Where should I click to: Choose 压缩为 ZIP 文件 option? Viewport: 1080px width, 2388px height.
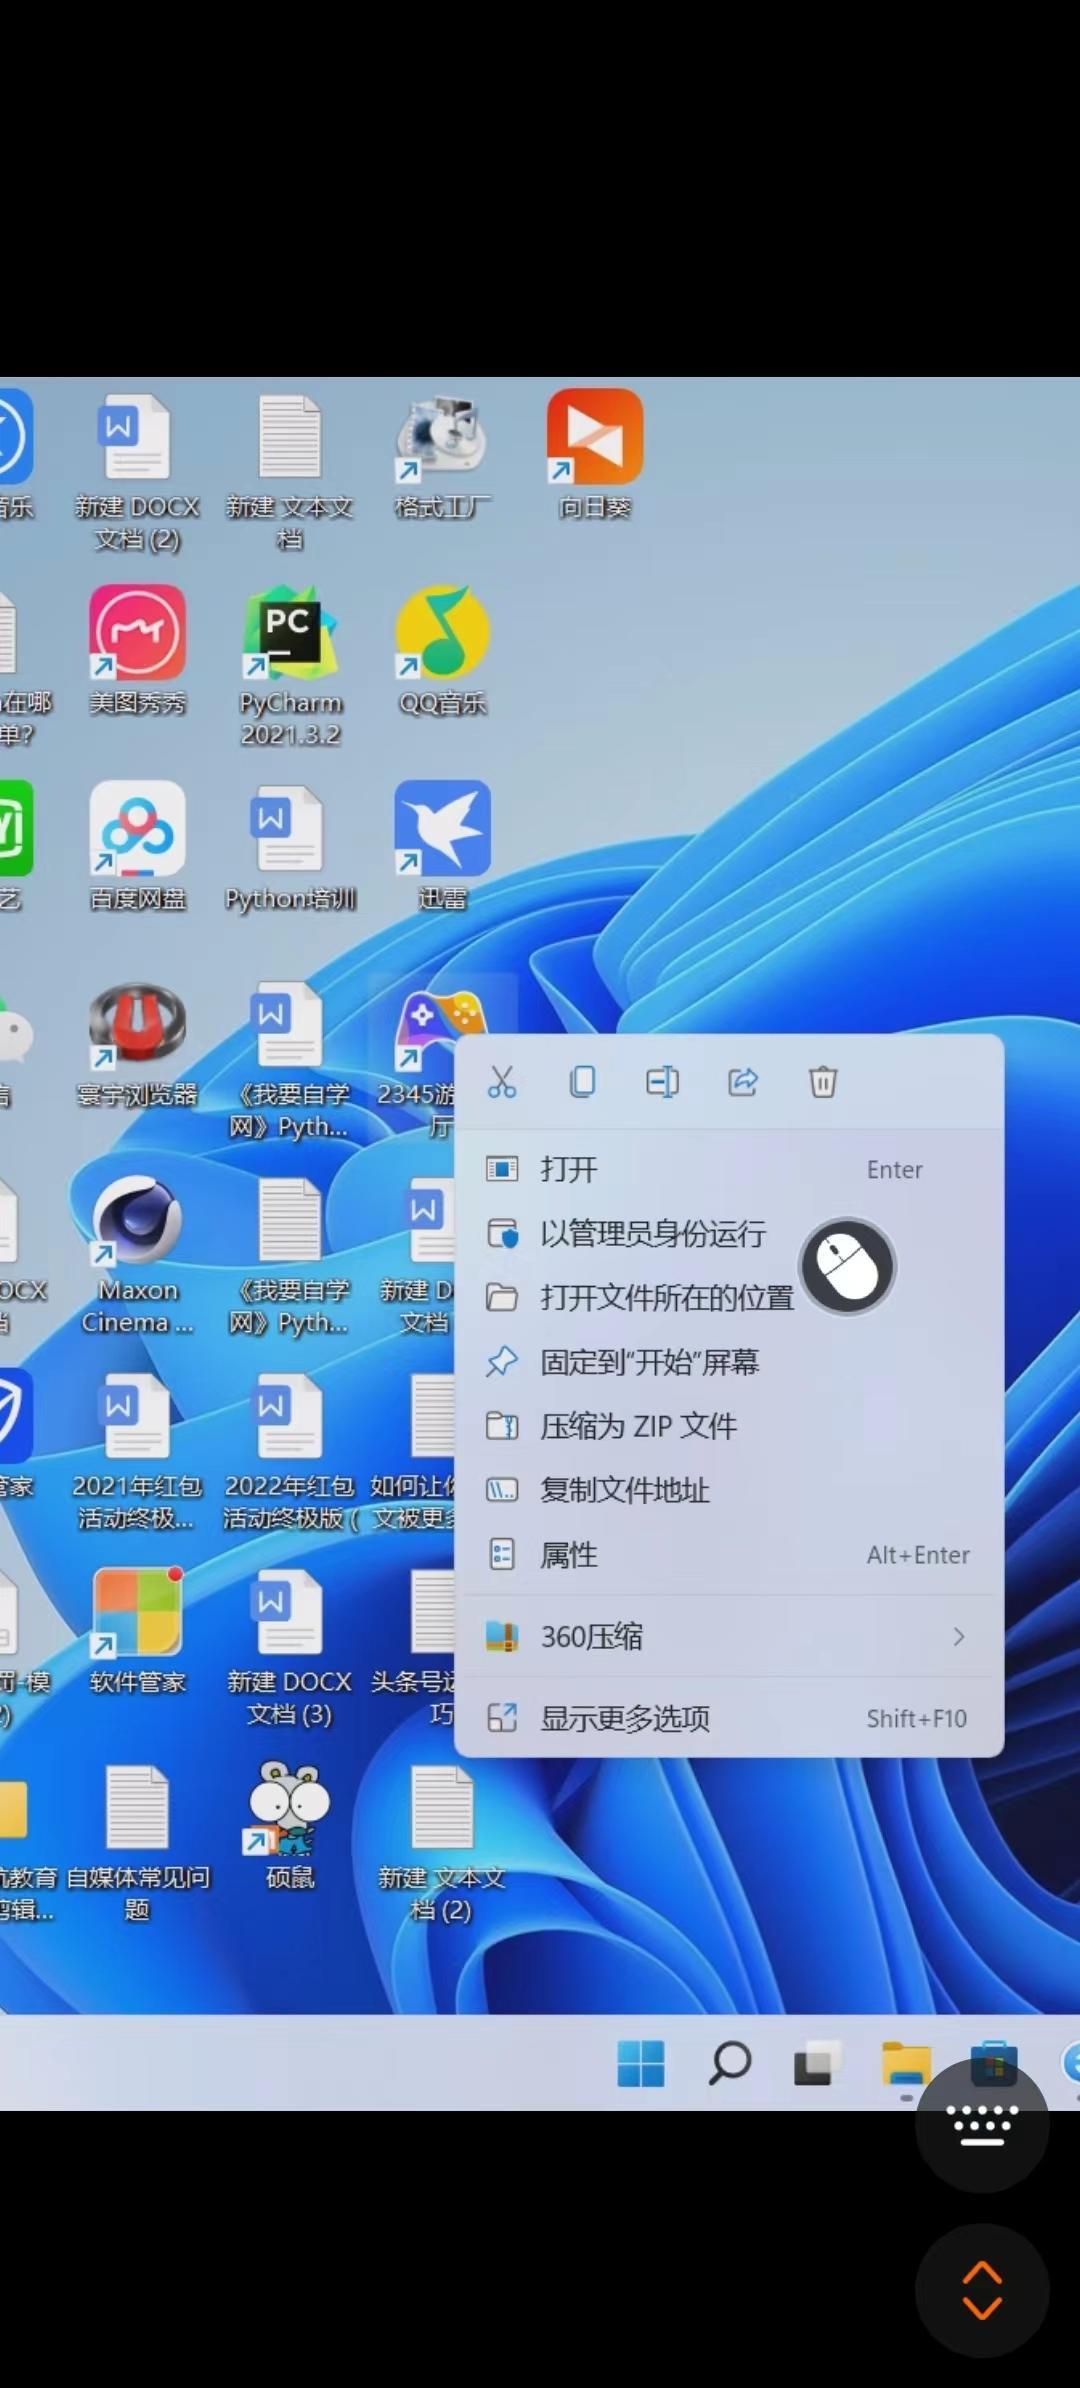tap(638, 1426)
